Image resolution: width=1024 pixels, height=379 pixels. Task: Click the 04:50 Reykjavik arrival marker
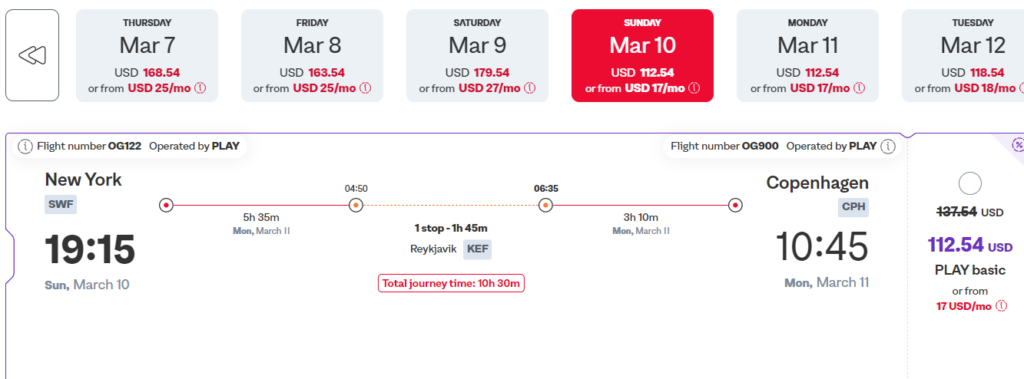(x=356, y=205)
